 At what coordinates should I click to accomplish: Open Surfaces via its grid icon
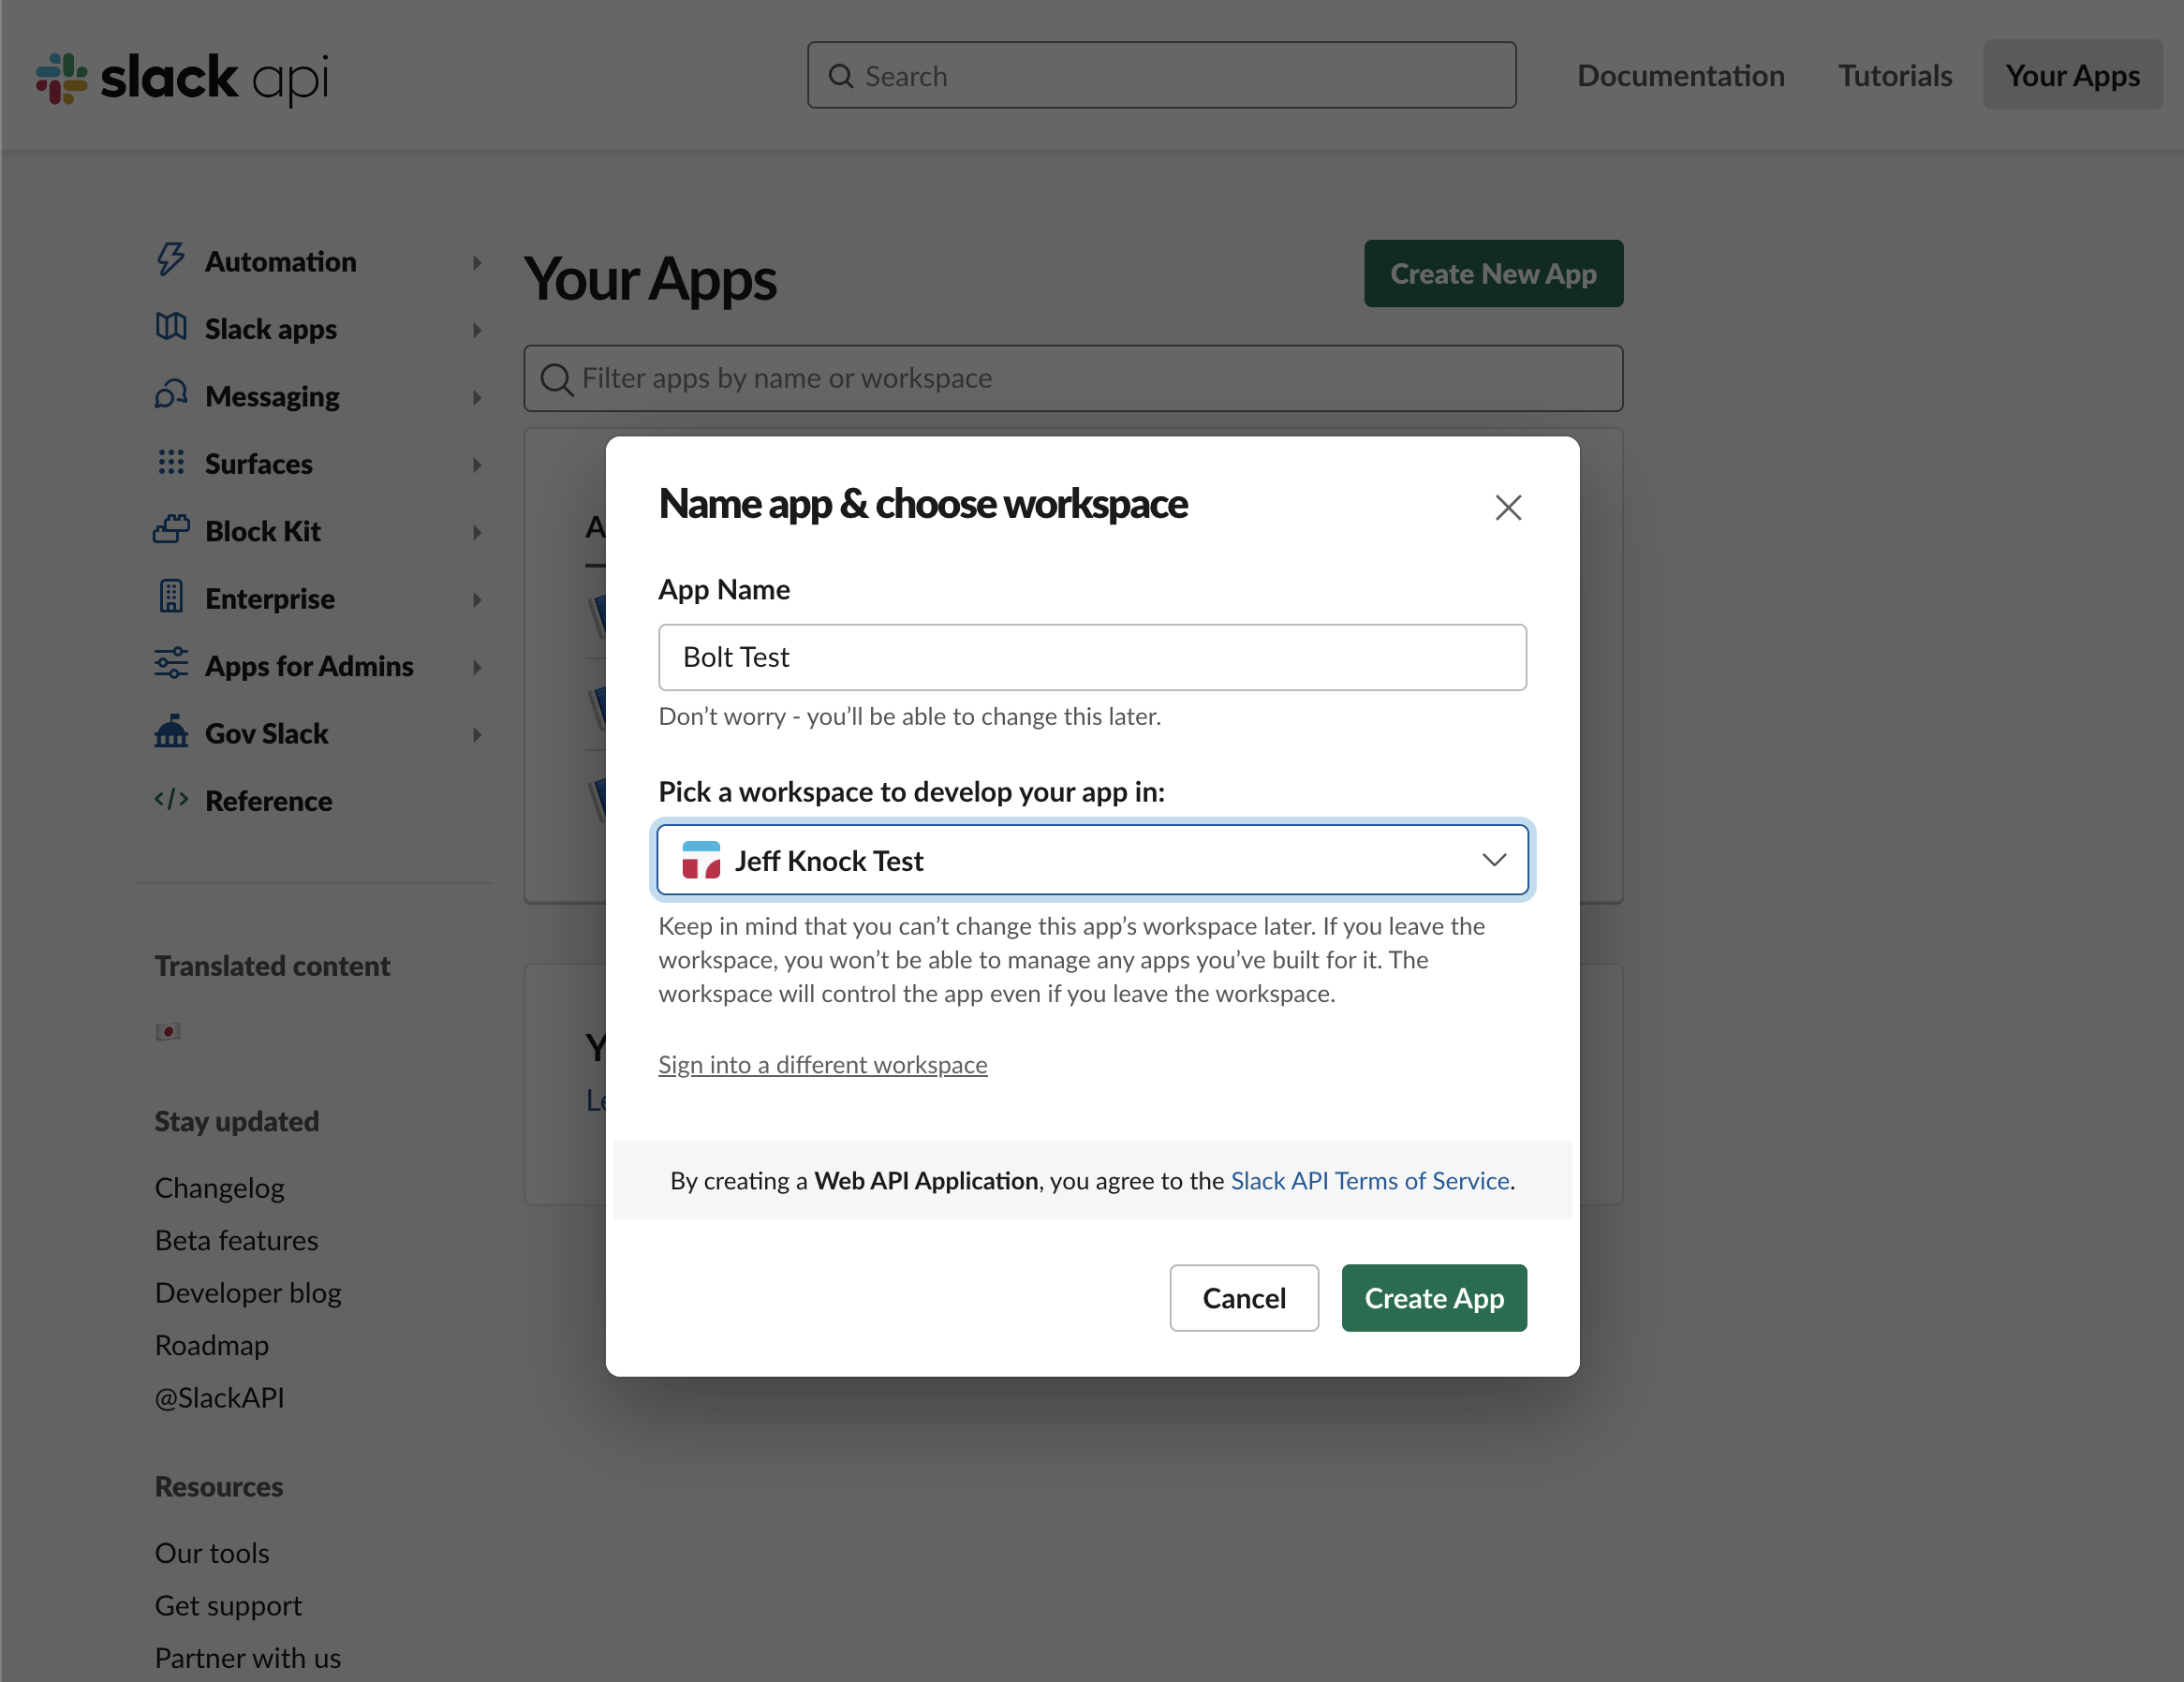click(171, 463)
